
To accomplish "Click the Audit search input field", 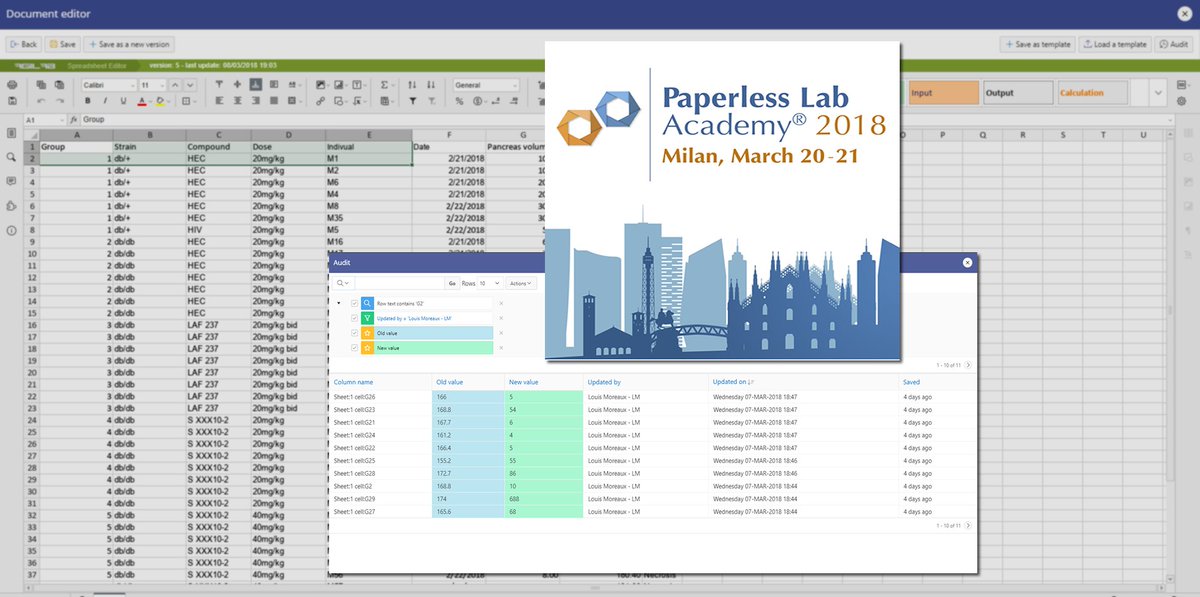I will pos(400,283).
